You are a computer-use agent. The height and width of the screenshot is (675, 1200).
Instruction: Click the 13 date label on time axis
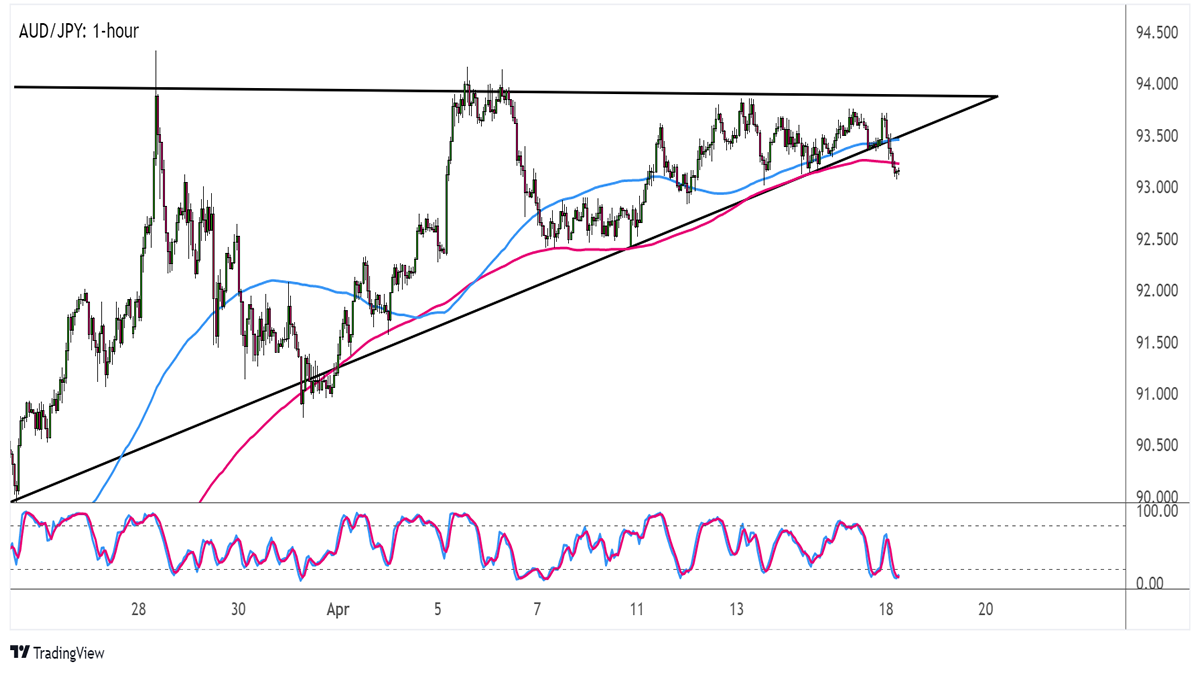click(x=736, y=608)
